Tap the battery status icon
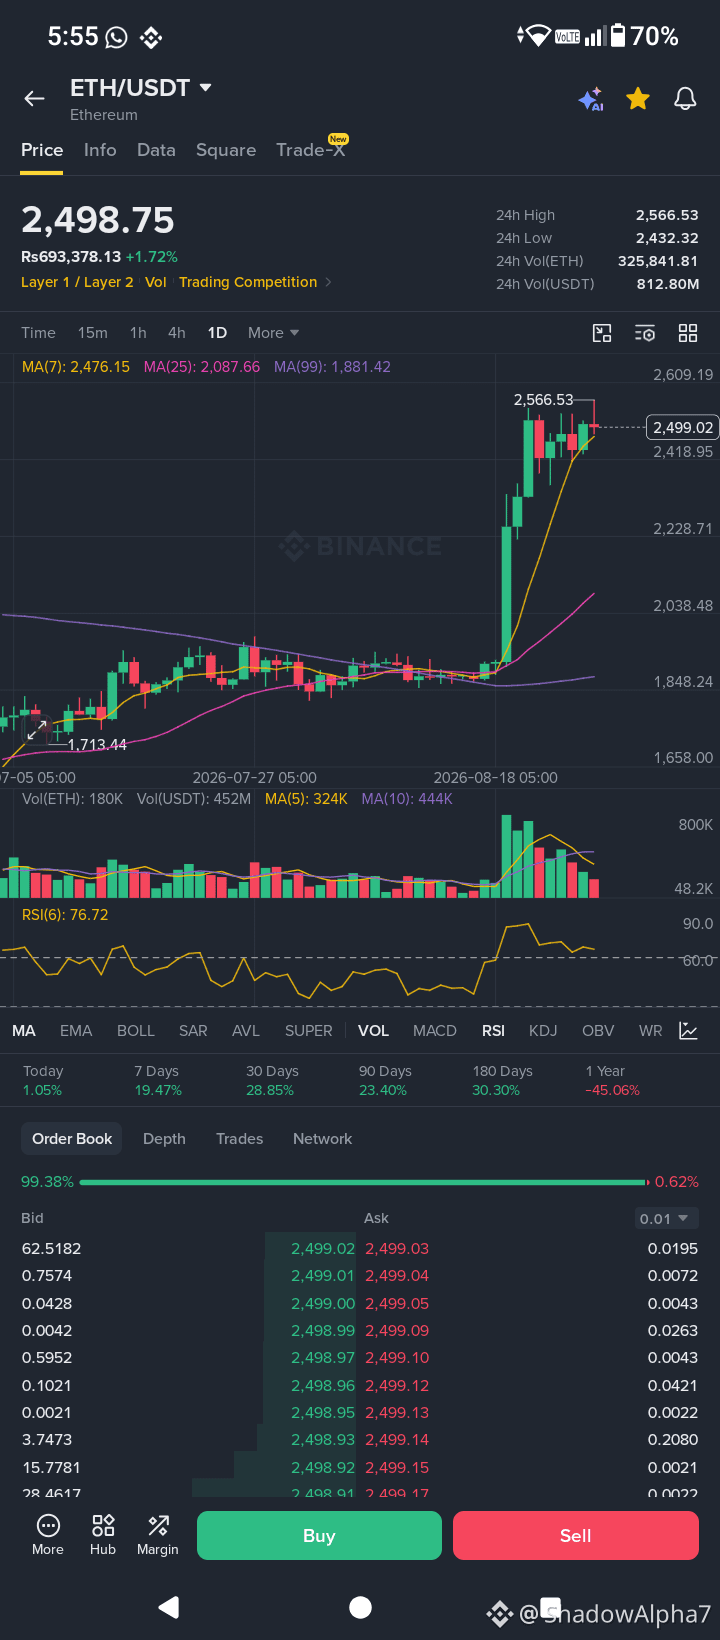720x1640 pixels. coord(618,36)
